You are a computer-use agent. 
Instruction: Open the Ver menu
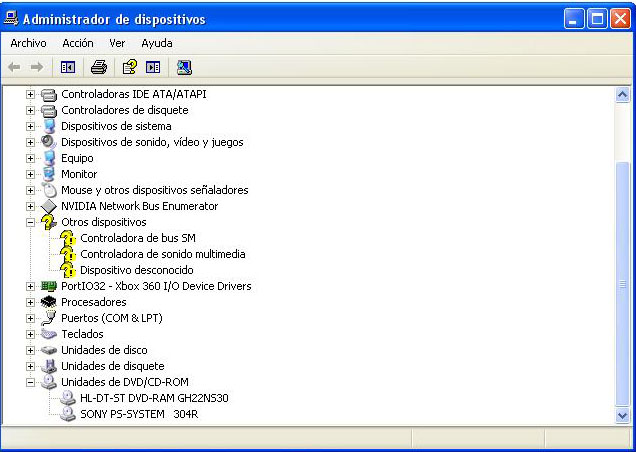[x=117, y=43]
